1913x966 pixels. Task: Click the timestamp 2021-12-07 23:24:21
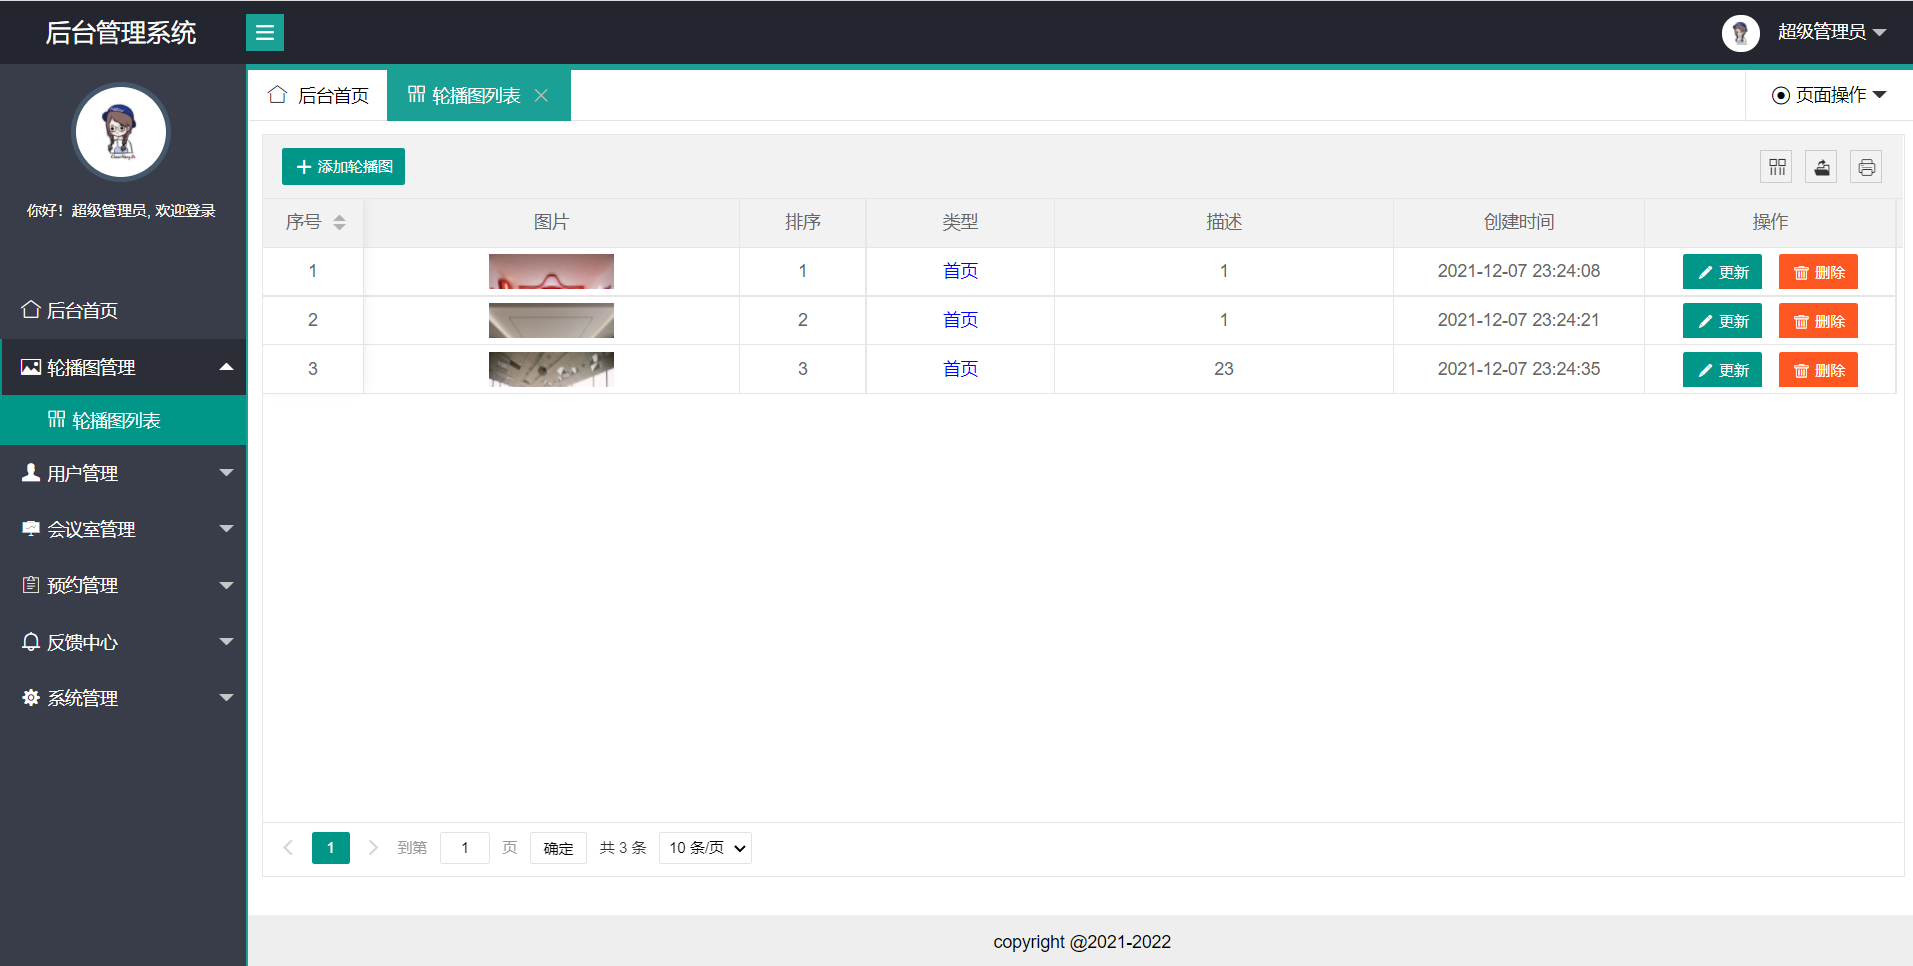click(x=1519, y=320)
